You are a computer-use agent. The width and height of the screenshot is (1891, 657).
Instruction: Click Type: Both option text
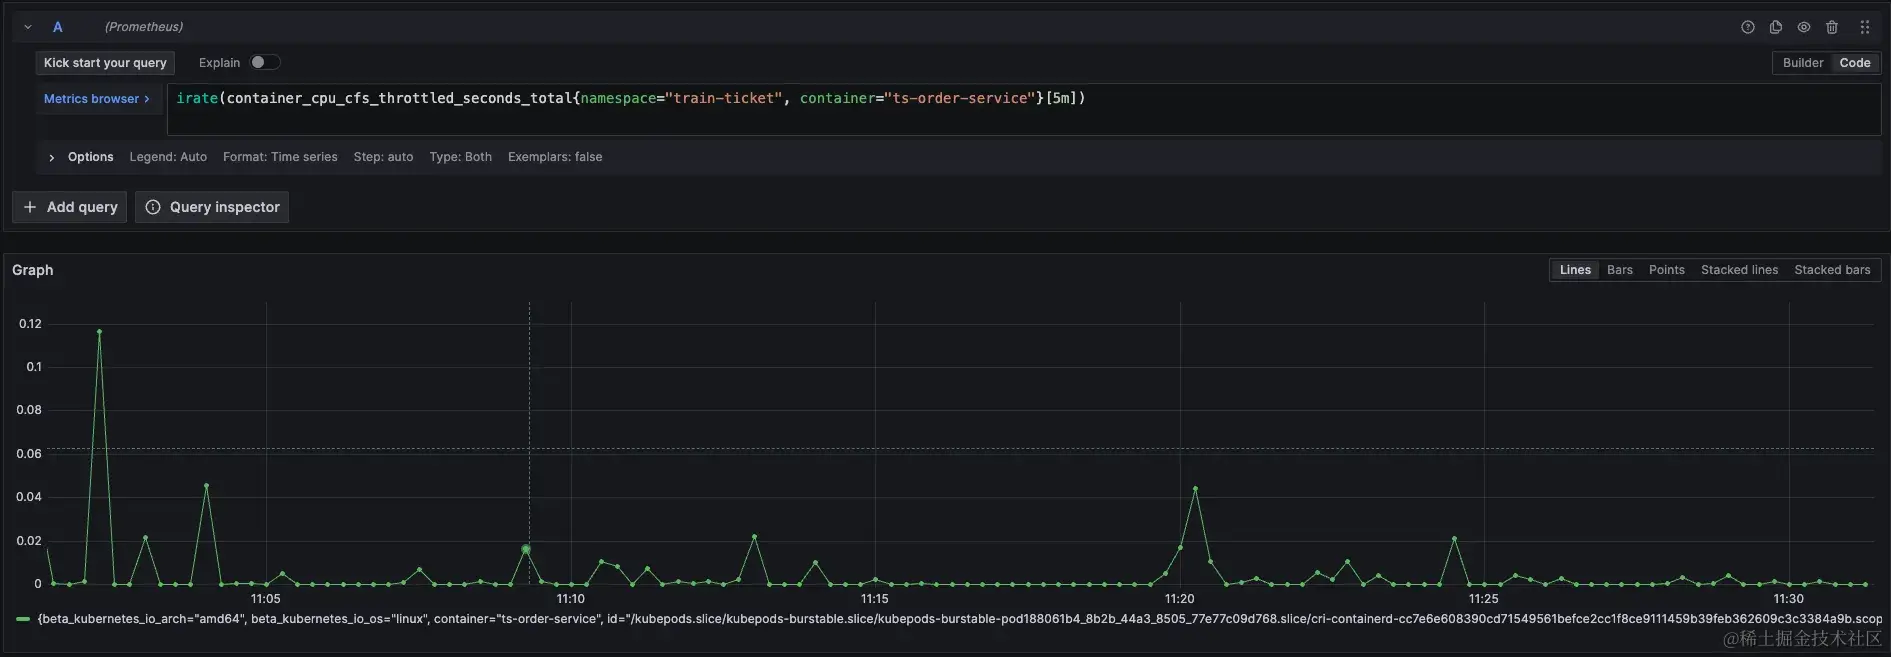tap(460, 157)
